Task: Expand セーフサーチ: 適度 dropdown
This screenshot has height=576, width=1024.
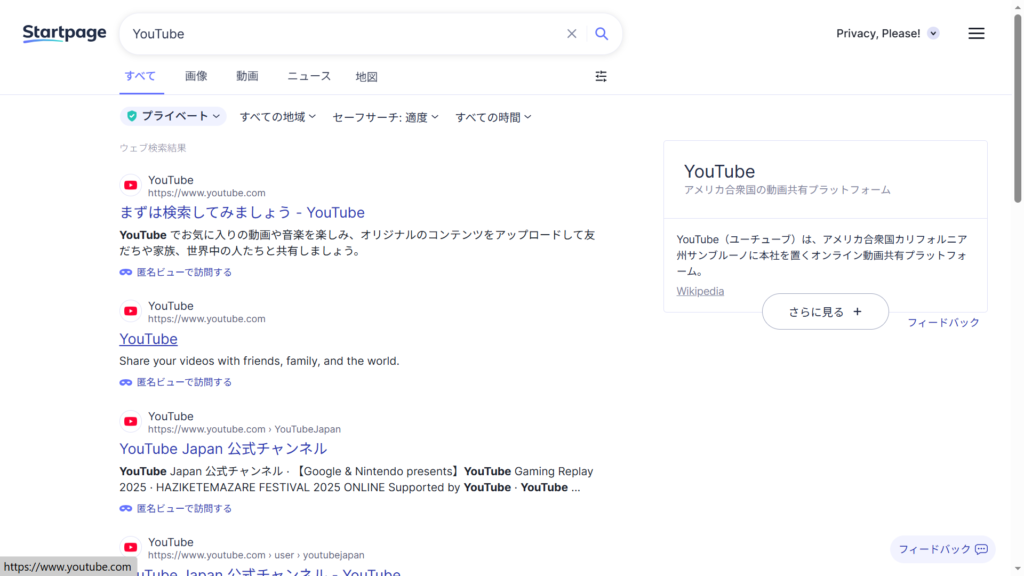Action: pos(386,117)
